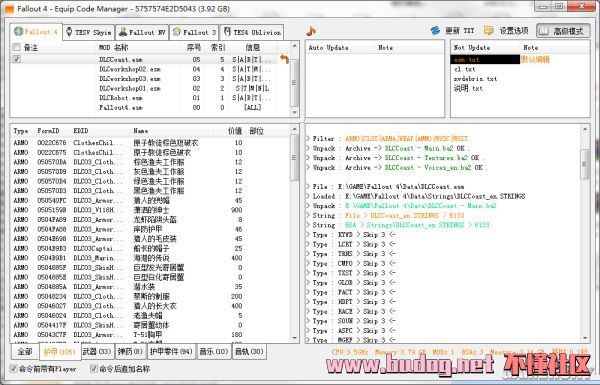The height and width of the screenshot is (385, 600).
Task: Toggle the 高级模式 advanced mode button
Action: (563, 31)
